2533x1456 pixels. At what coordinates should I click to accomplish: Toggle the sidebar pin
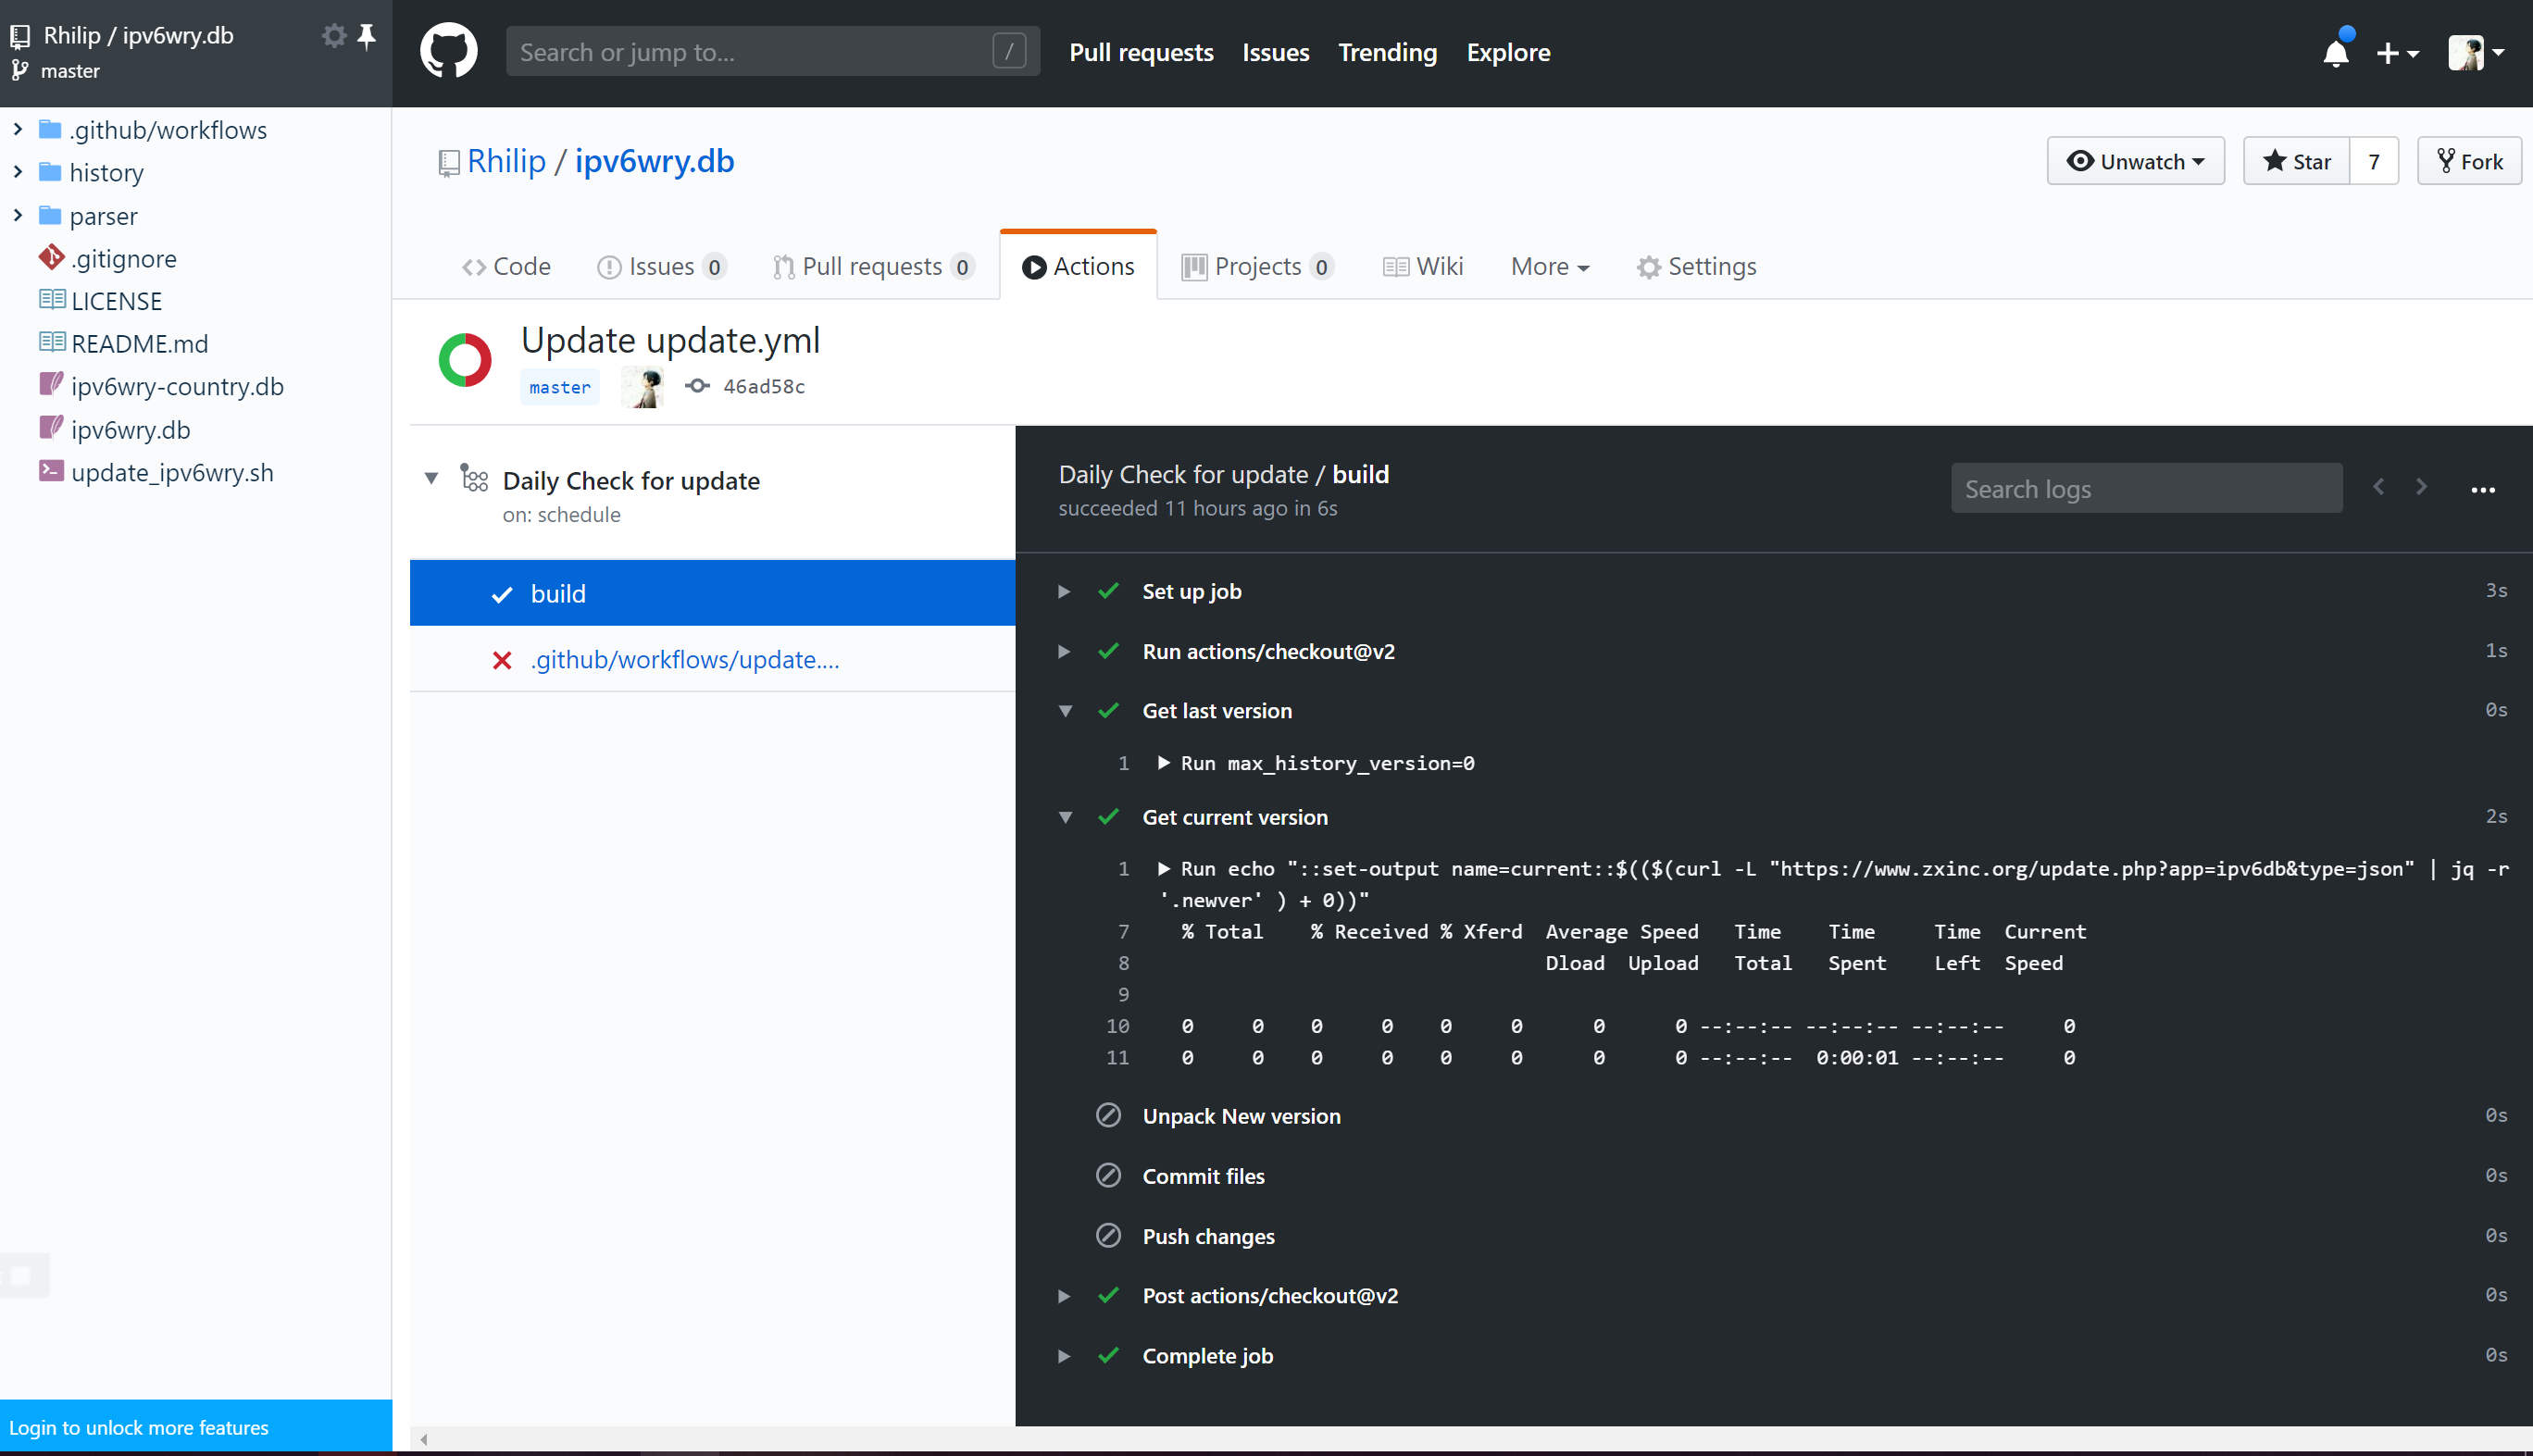[367, 36]
